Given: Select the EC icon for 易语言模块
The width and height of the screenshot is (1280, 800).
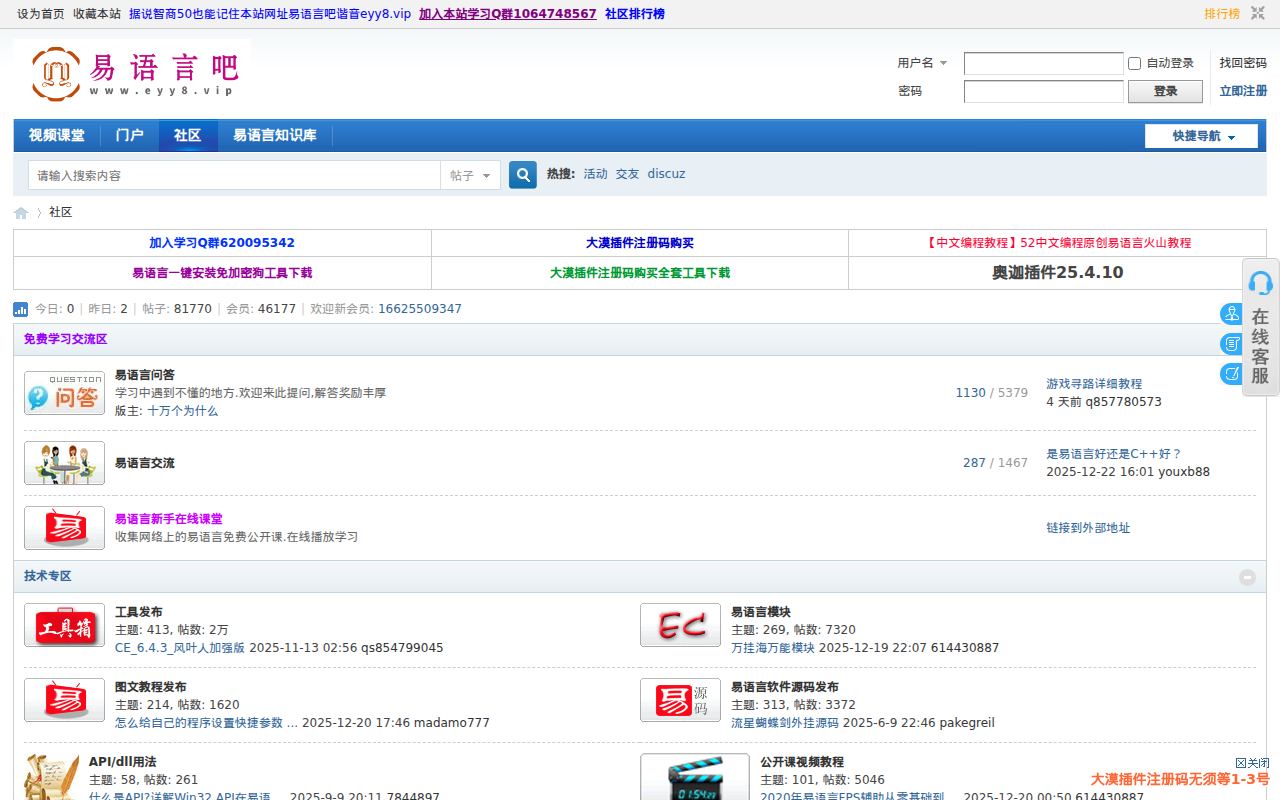Looking at the screenshot, I should click(680, 625).
